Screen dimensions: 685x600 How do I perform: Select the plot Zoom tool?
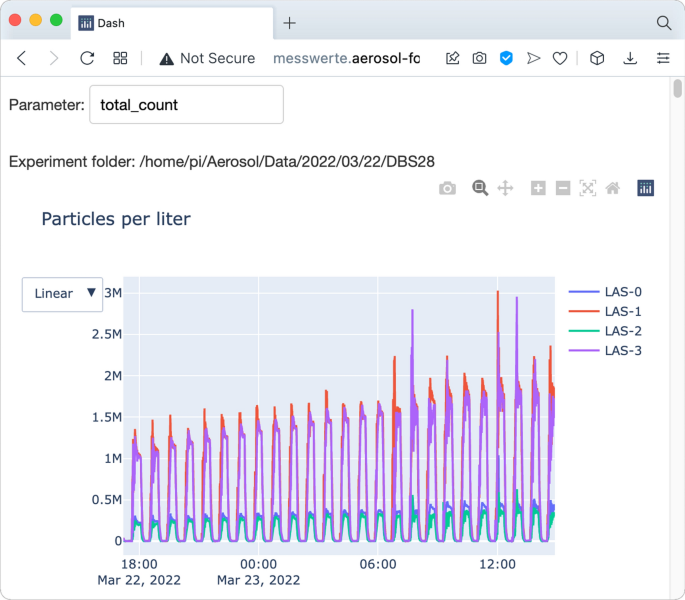click(x=480, y=188)
